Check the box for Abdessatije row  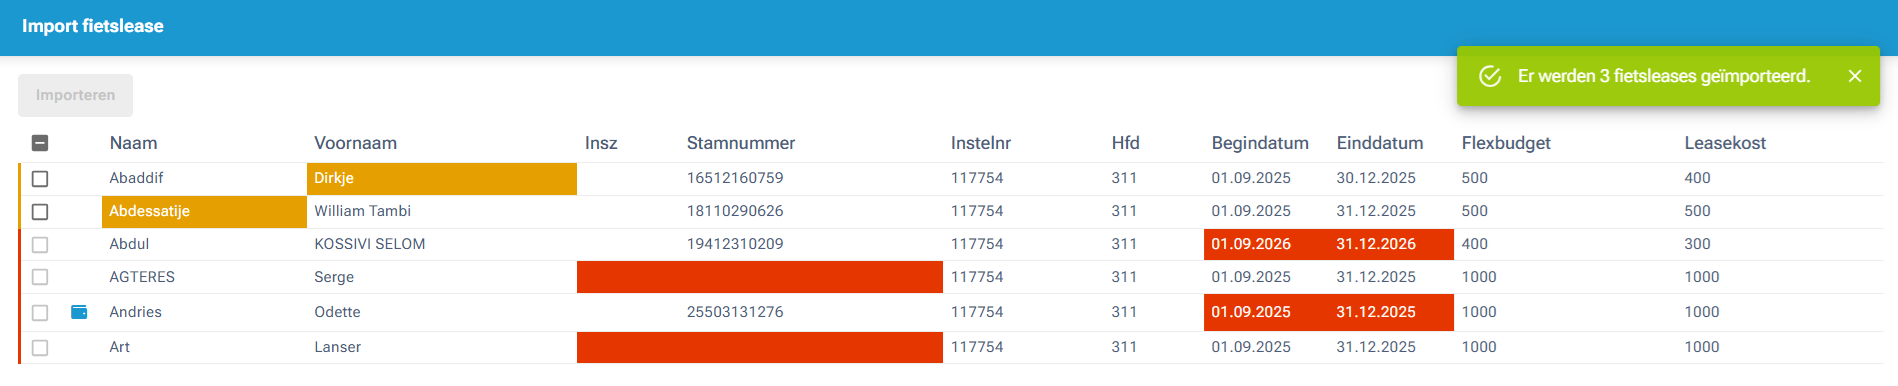click(x=40, y=212)
